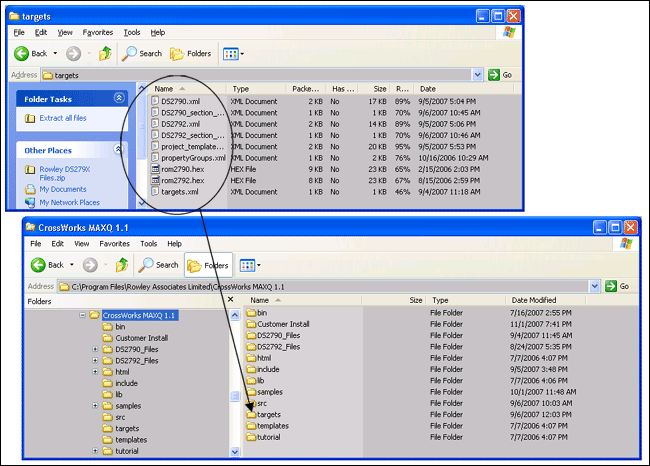This screenshot has width=650, height=466.
Task: Open Back history dropdown in CrossWorks window
Action: (x=72, y=265)
